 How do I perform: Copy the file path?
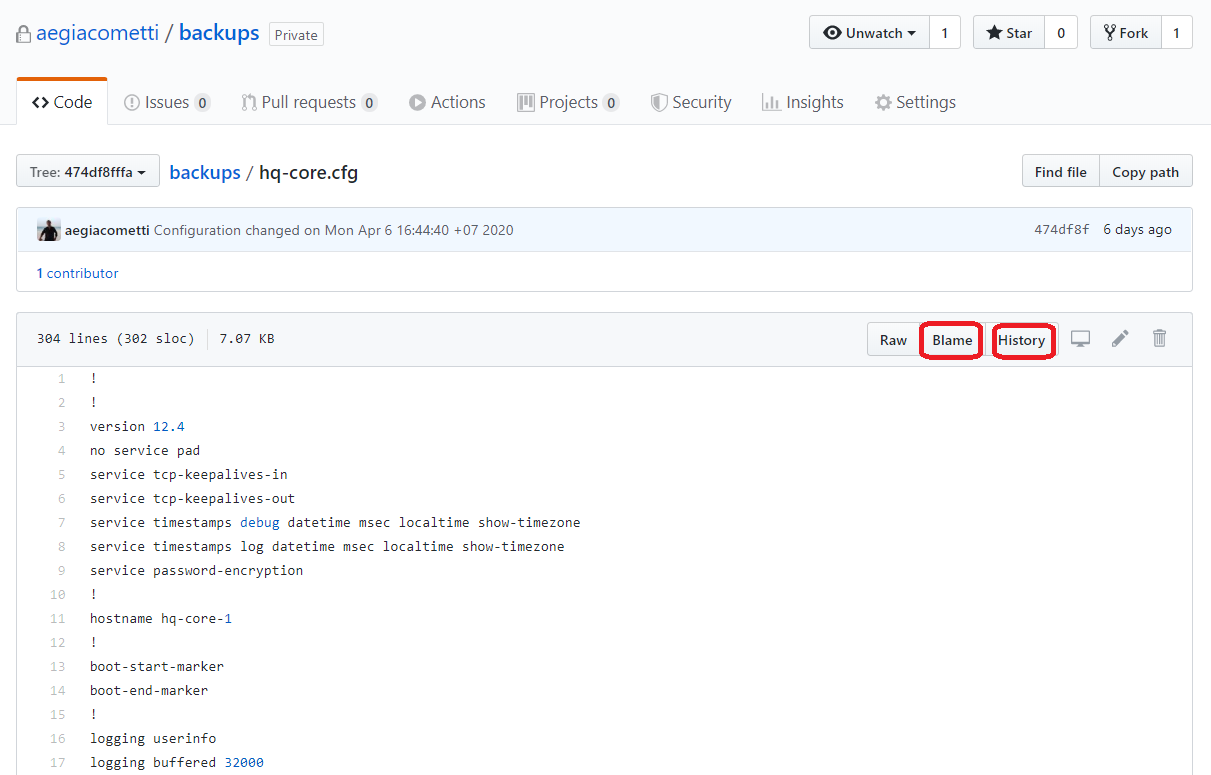[1146, 172]
